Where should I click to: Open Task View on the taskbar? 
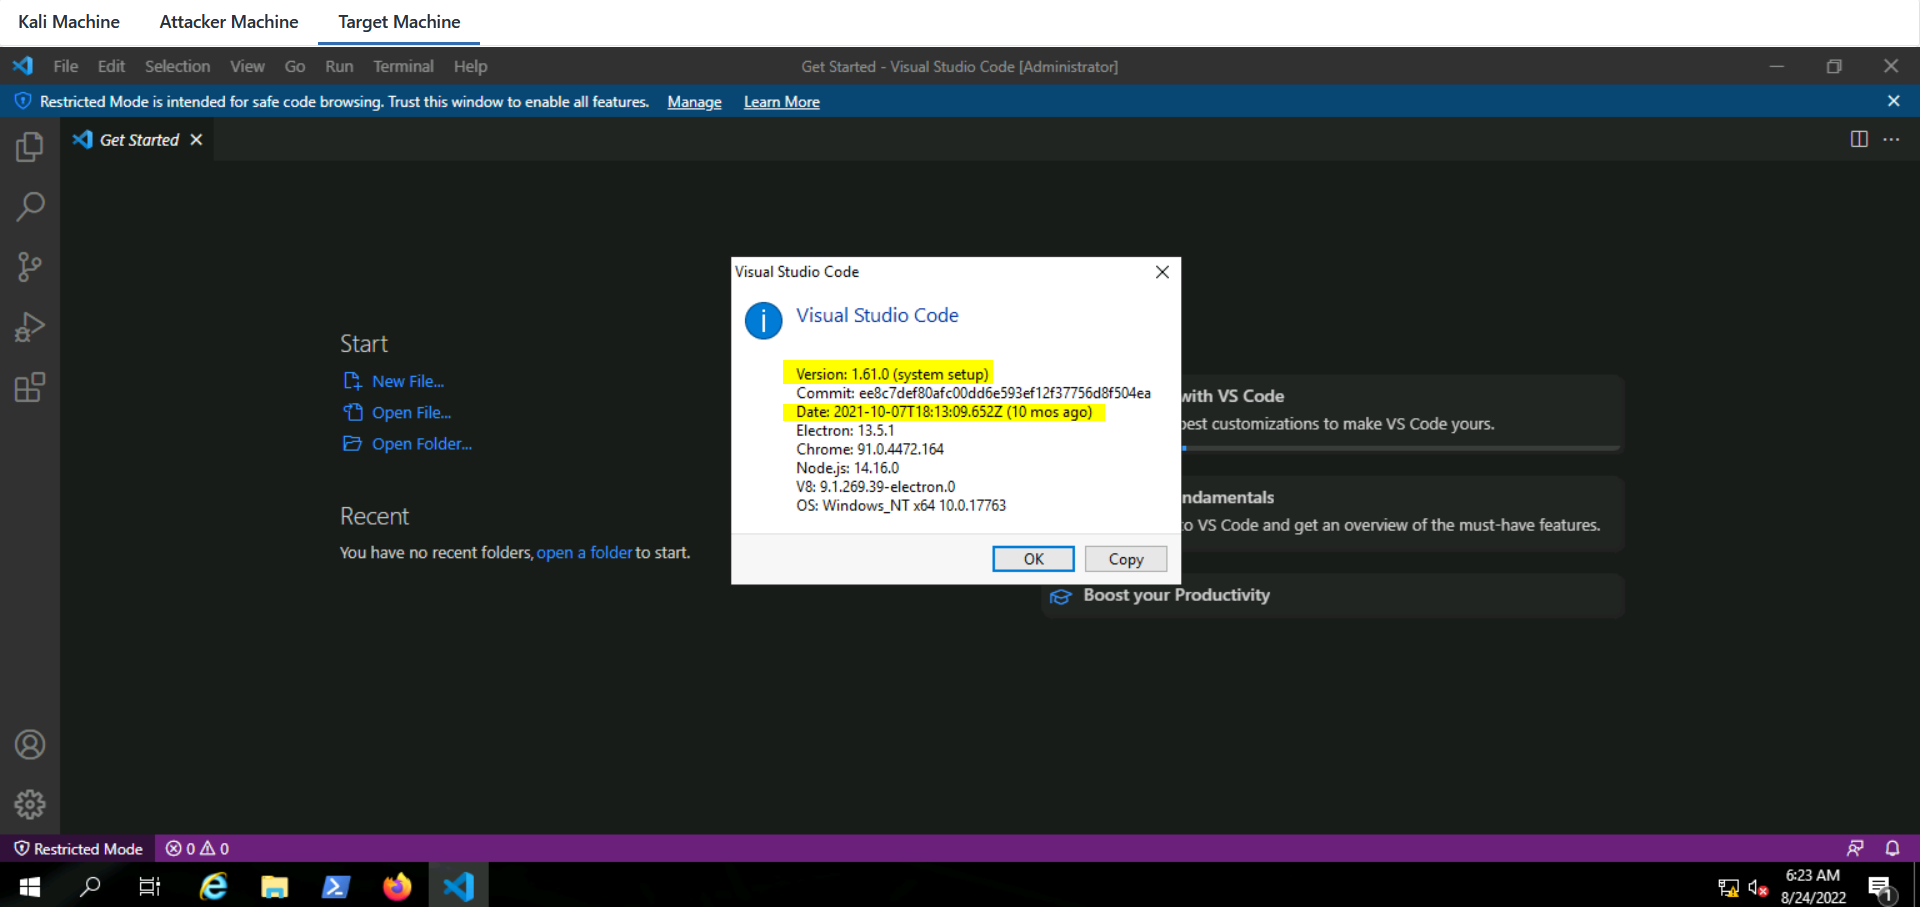150,886
